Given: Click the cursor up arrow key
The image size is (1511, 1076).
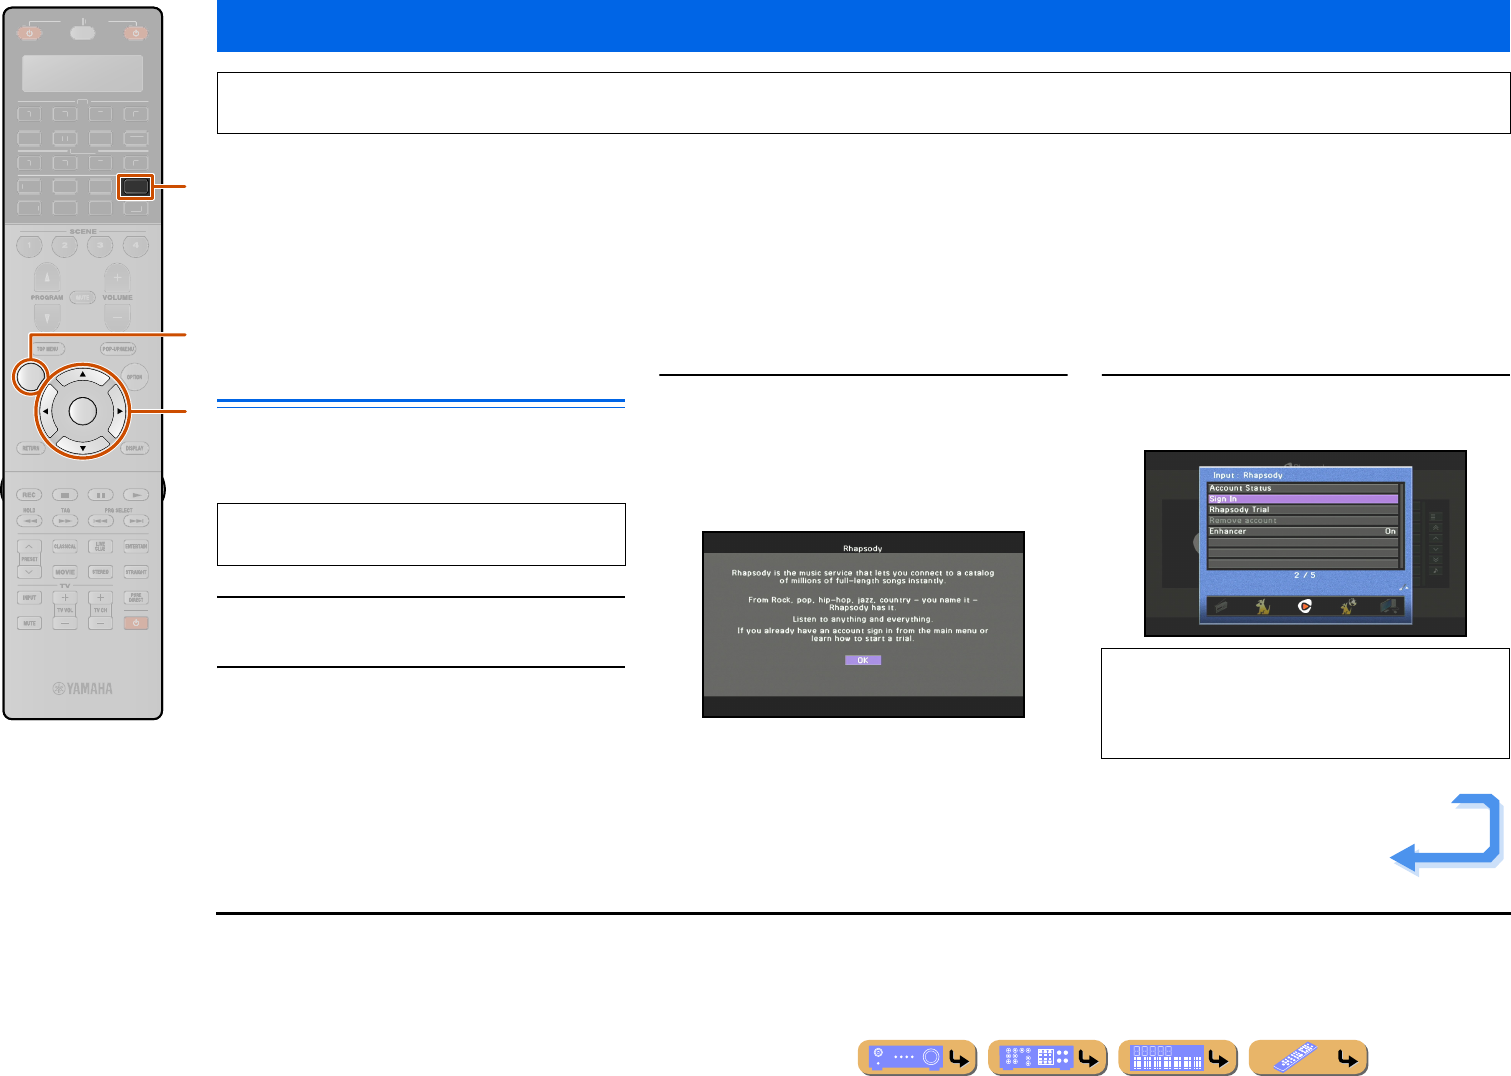Looking at the screenshot, I should [83, 375].
